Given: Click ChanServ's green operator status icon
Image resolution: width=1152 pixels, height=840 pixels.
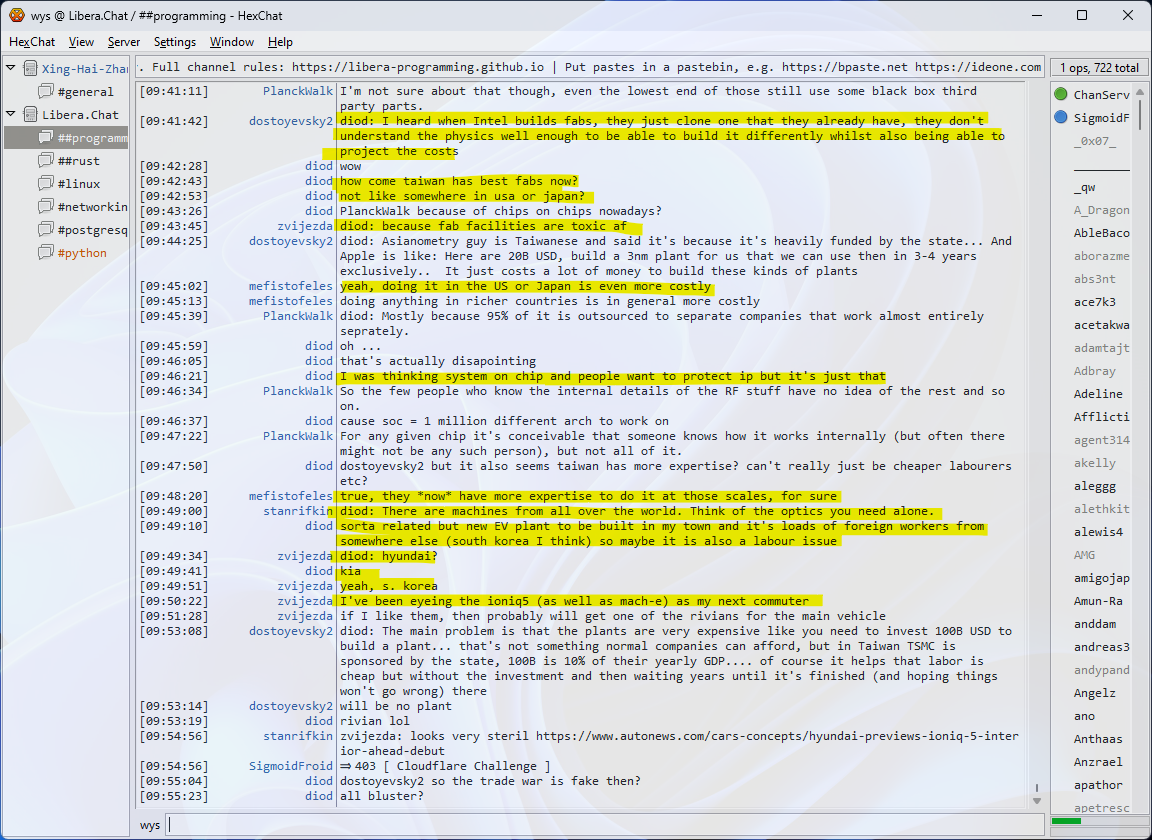Looking at the screenshot, I should tap(1061, 95).
